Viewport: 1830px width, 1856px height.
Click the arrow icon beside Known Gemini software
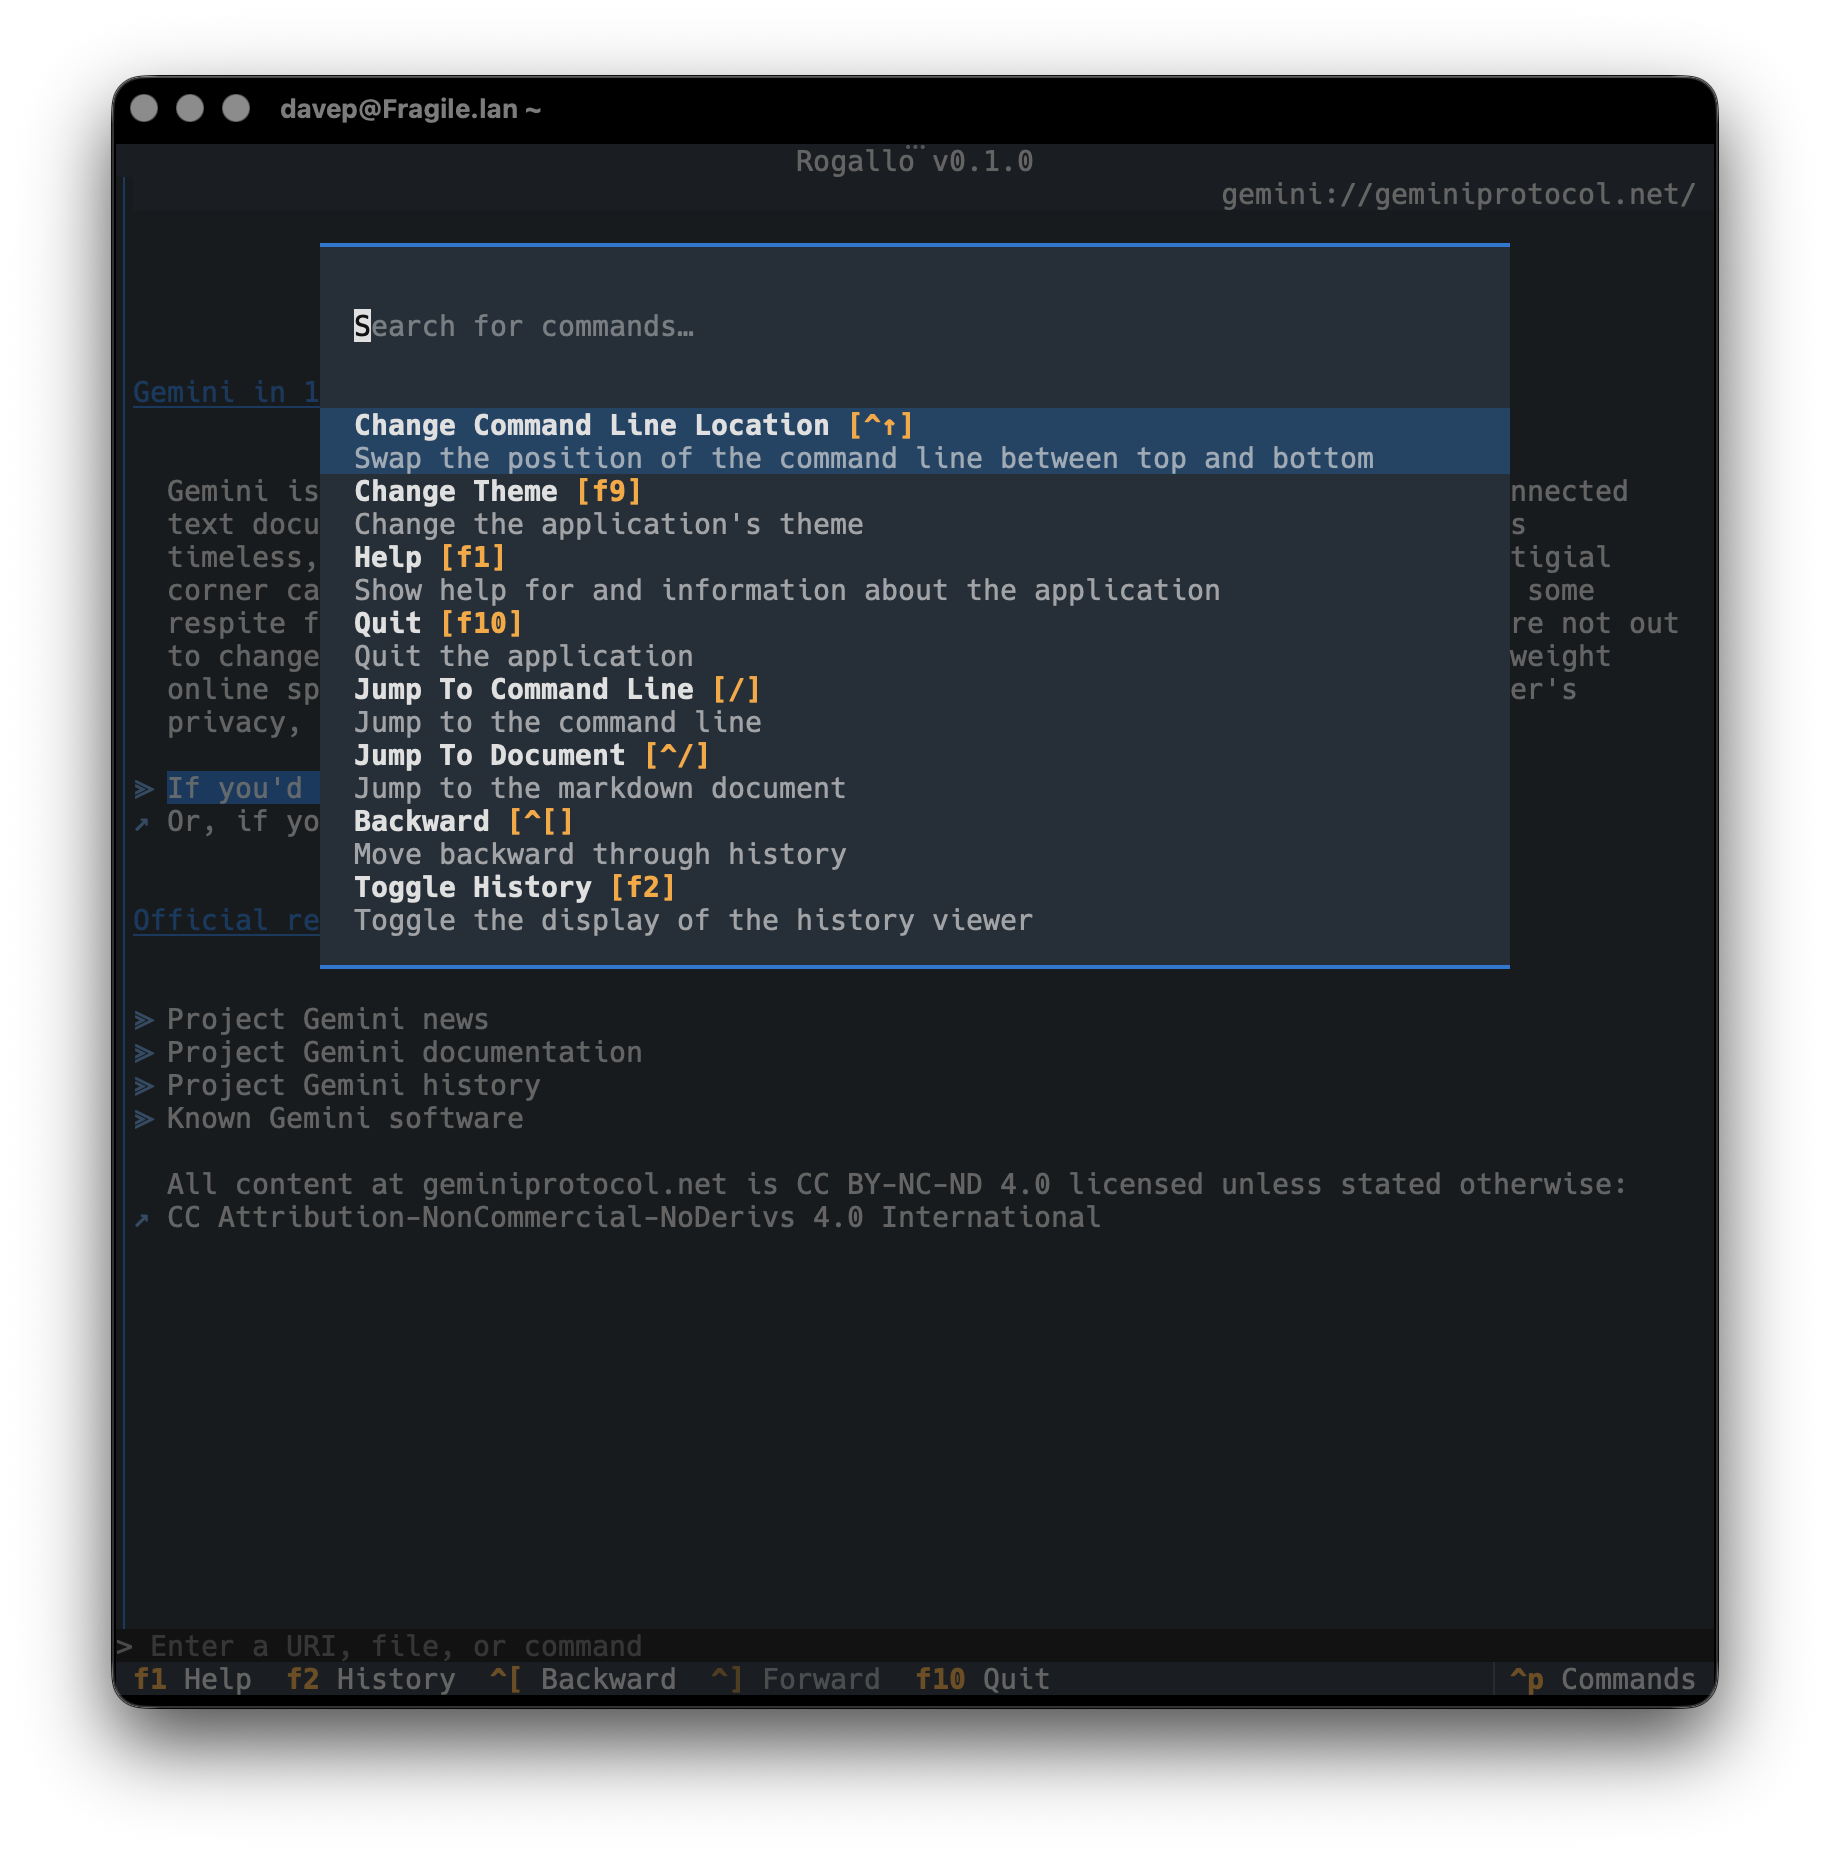point(144,1119)
